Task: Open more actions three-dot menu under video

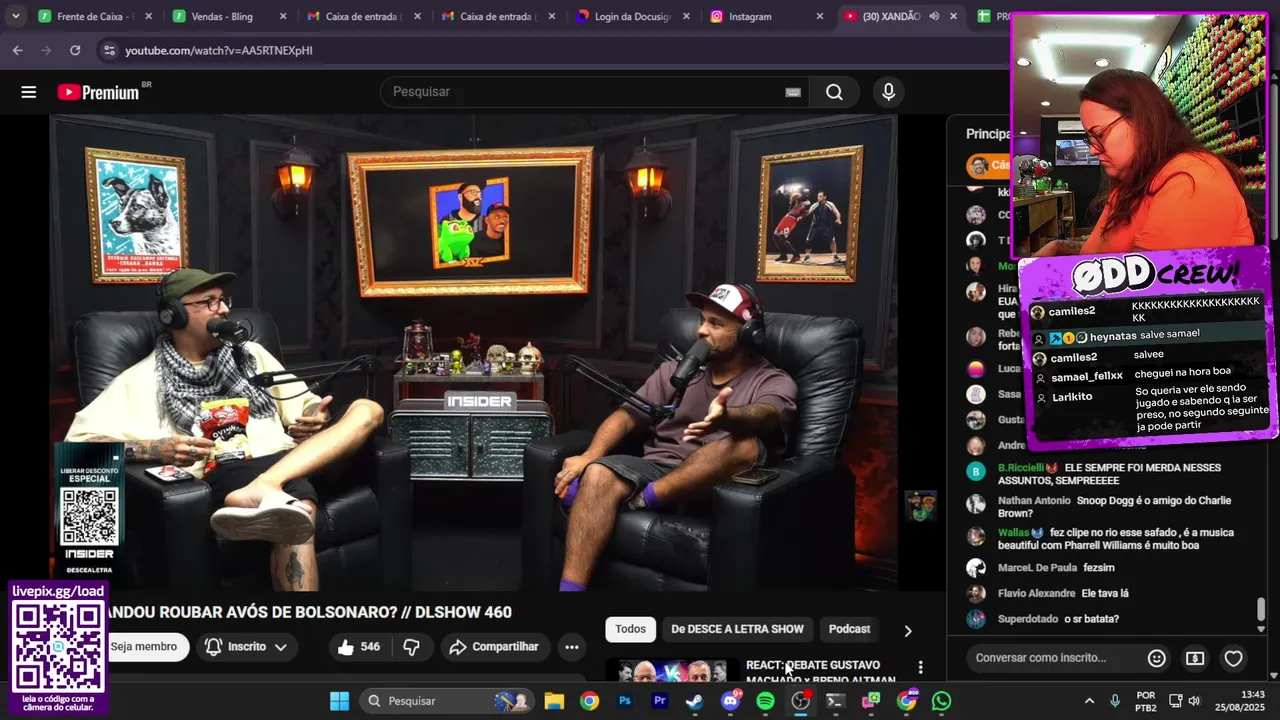Action: pyautogui.click(x=571, y=647)
